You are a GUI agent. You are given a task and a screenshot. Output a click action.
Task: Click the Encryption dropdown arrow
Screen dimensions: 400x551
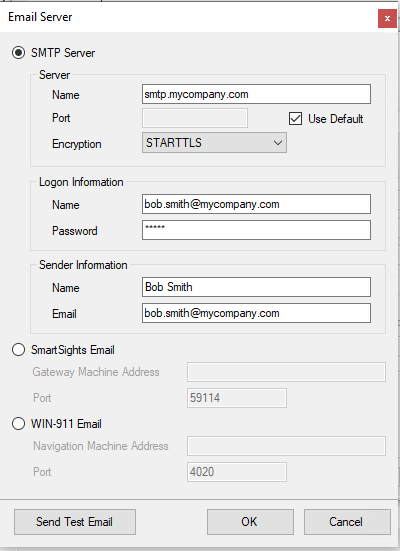tap(278, 143)
